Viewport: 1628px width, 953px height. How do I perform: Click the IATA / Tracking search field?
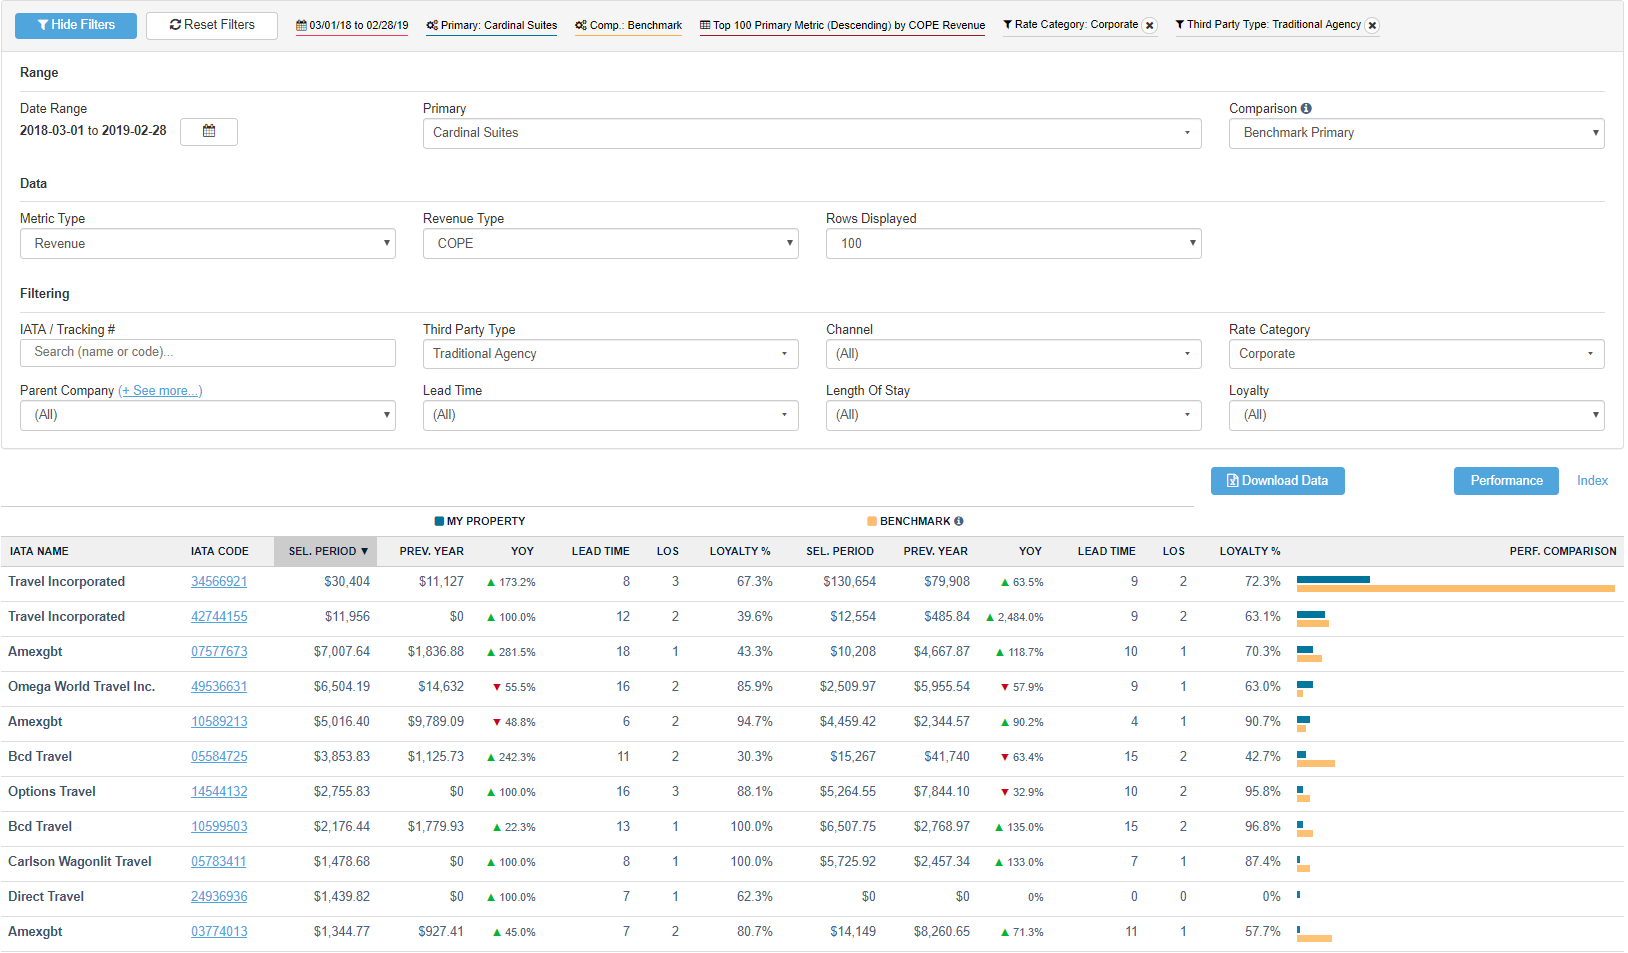pyautogui.click(x=207, y=353)
